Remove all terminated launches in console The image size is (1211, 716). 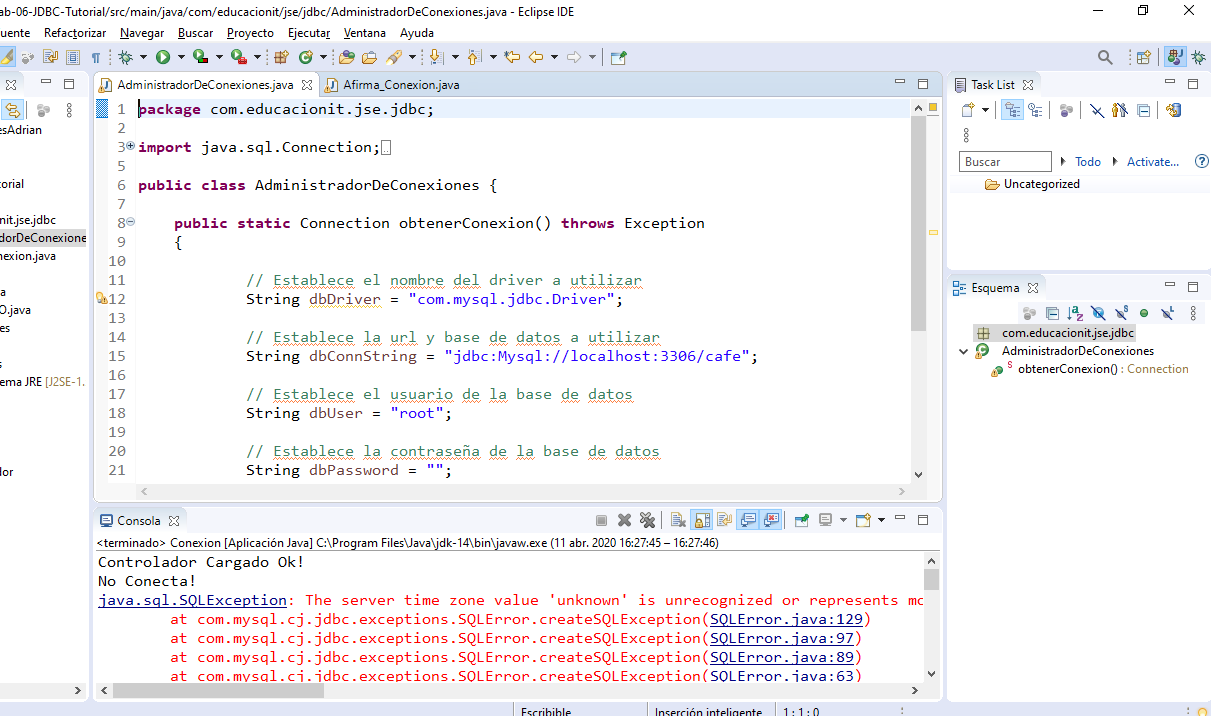[x=647, y=520]
